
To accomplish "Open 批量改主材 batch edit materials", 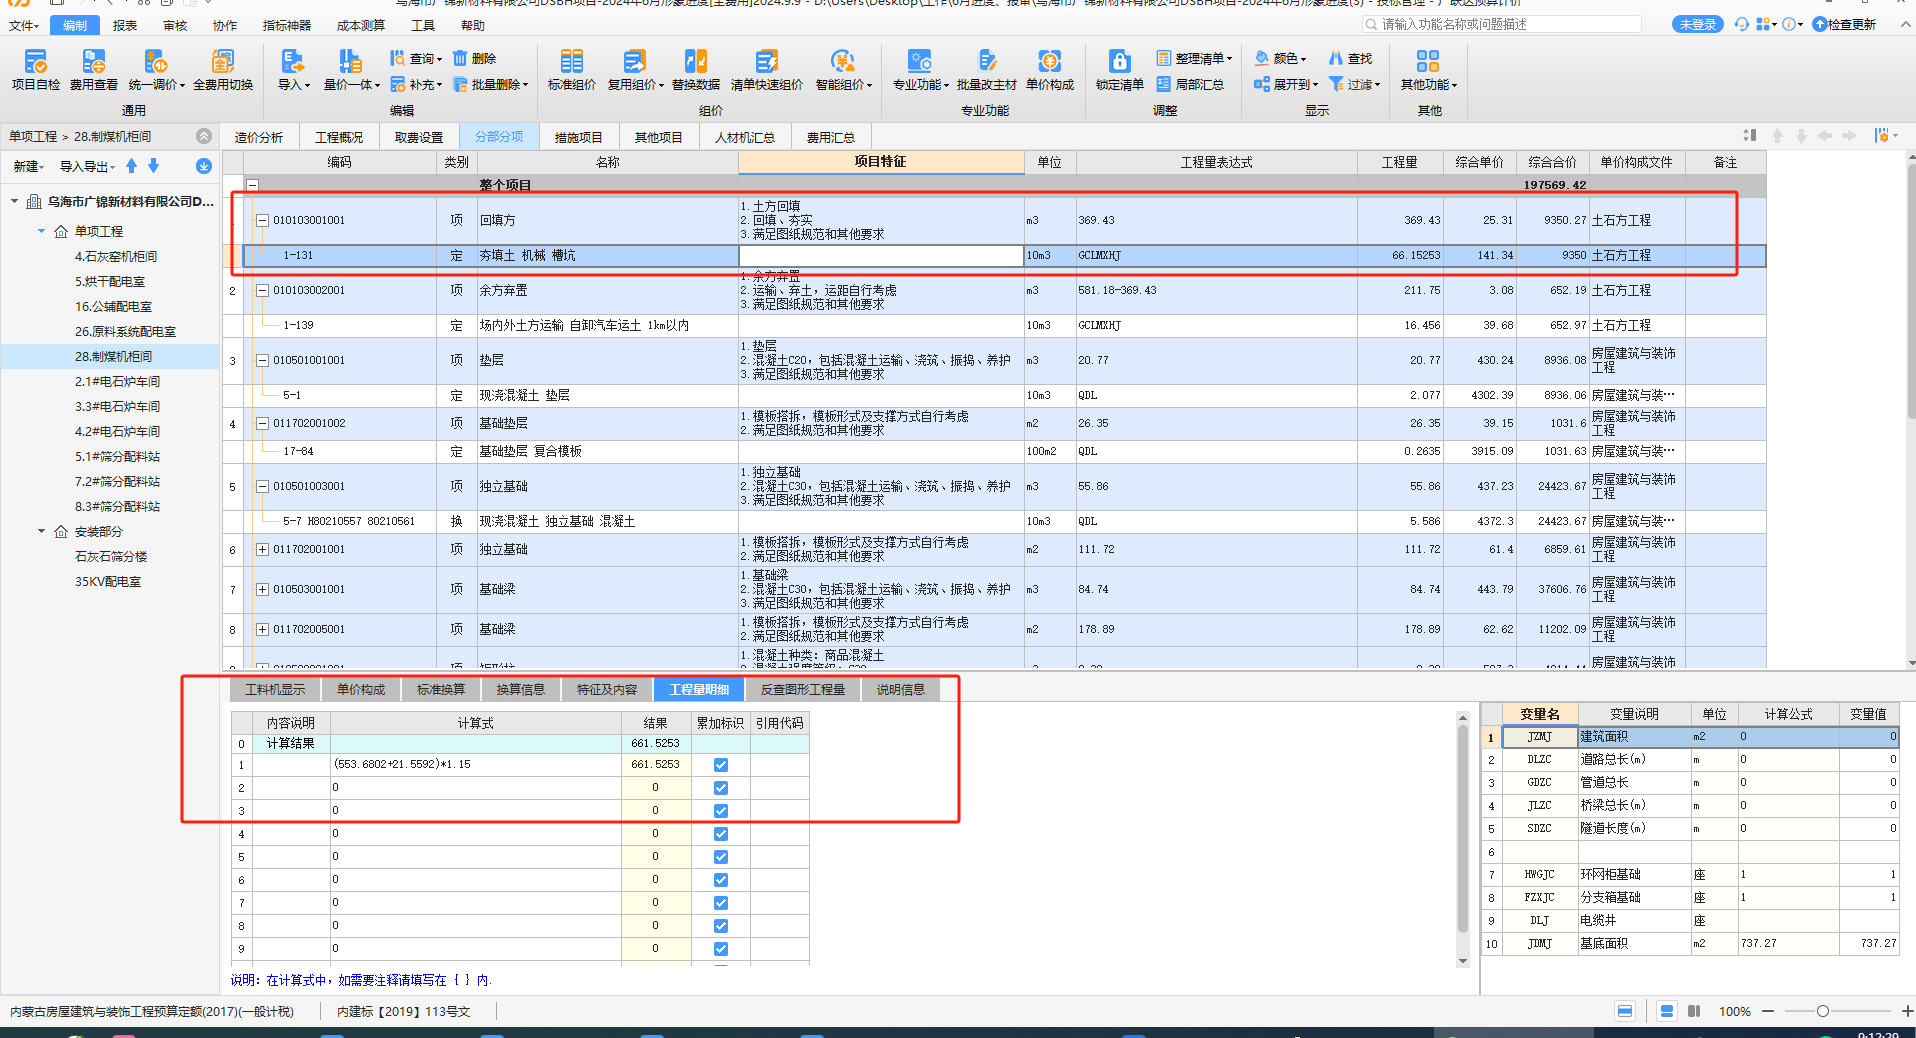I will click(x=986, y=70).
